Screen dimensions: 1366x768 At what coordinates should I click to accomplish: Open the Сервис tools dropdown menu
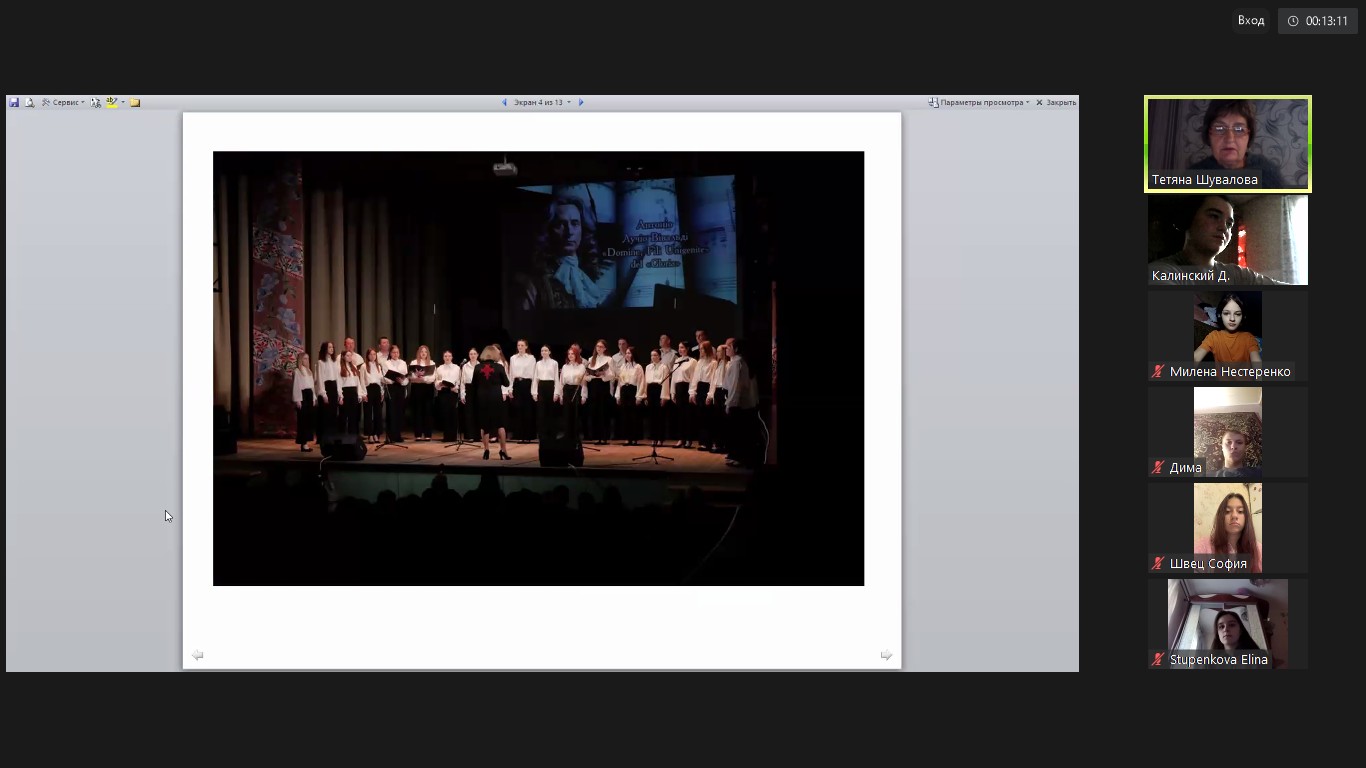(x=63, y=102)
